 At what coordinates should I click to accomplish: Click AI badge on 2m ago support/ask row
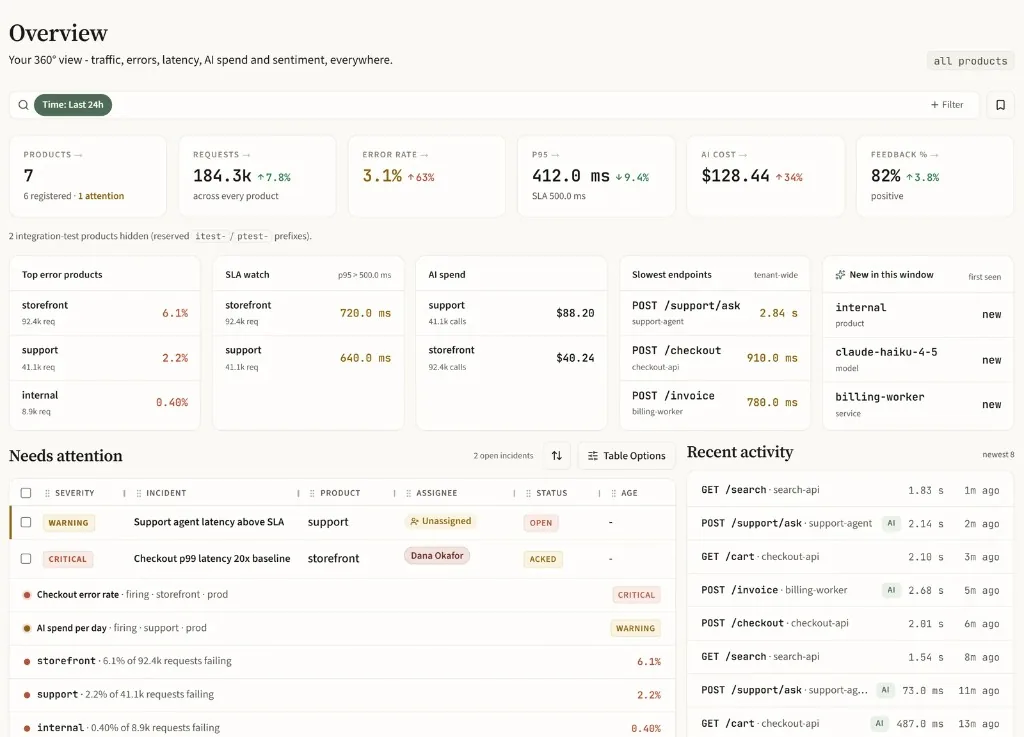pos(891,524)
